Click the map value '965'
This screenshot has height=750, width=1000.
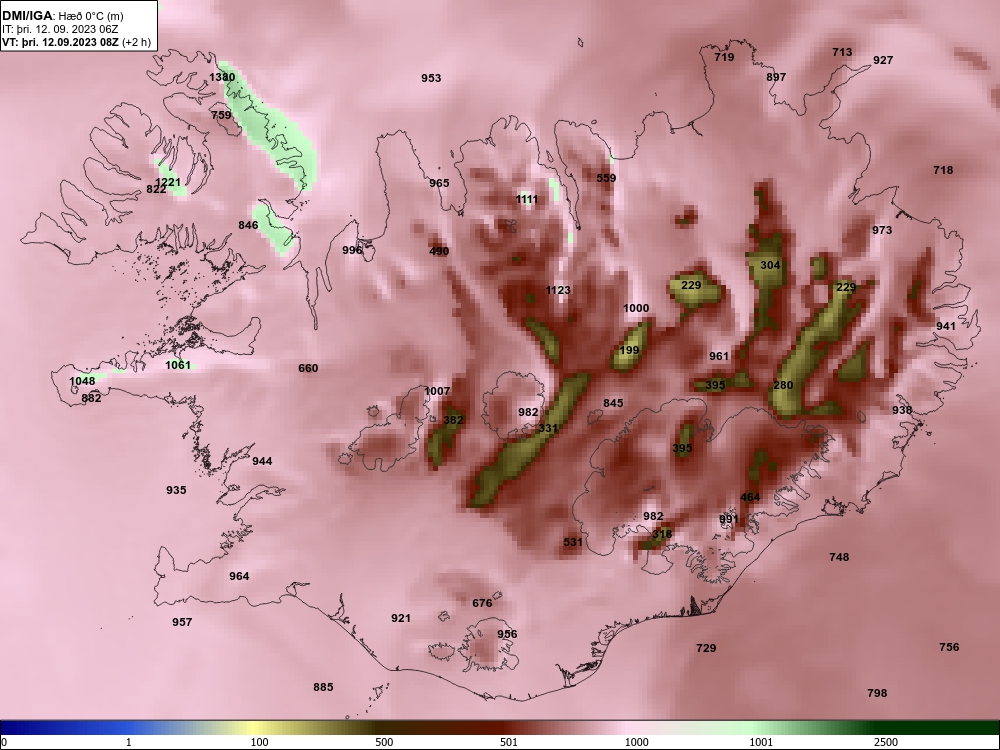[x=439, y=182]
